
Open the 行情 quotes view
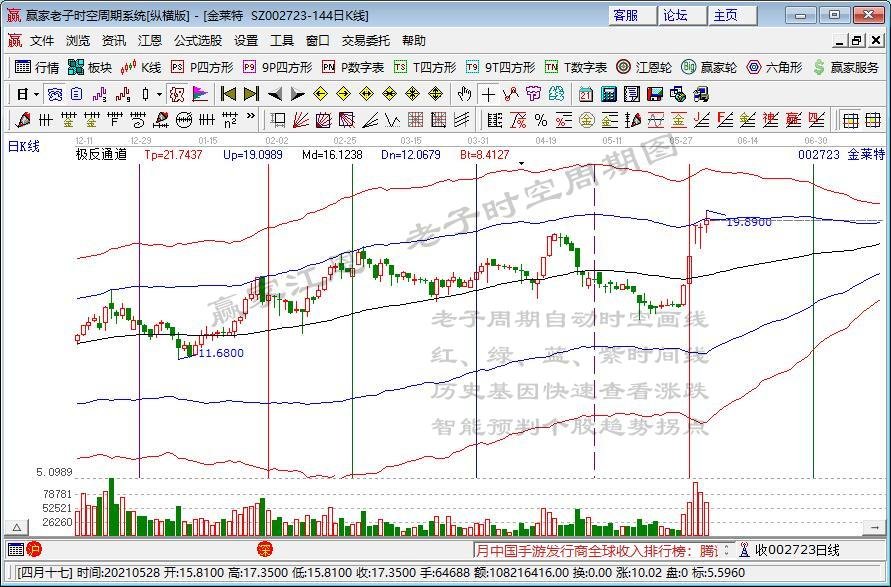(37, 68)
